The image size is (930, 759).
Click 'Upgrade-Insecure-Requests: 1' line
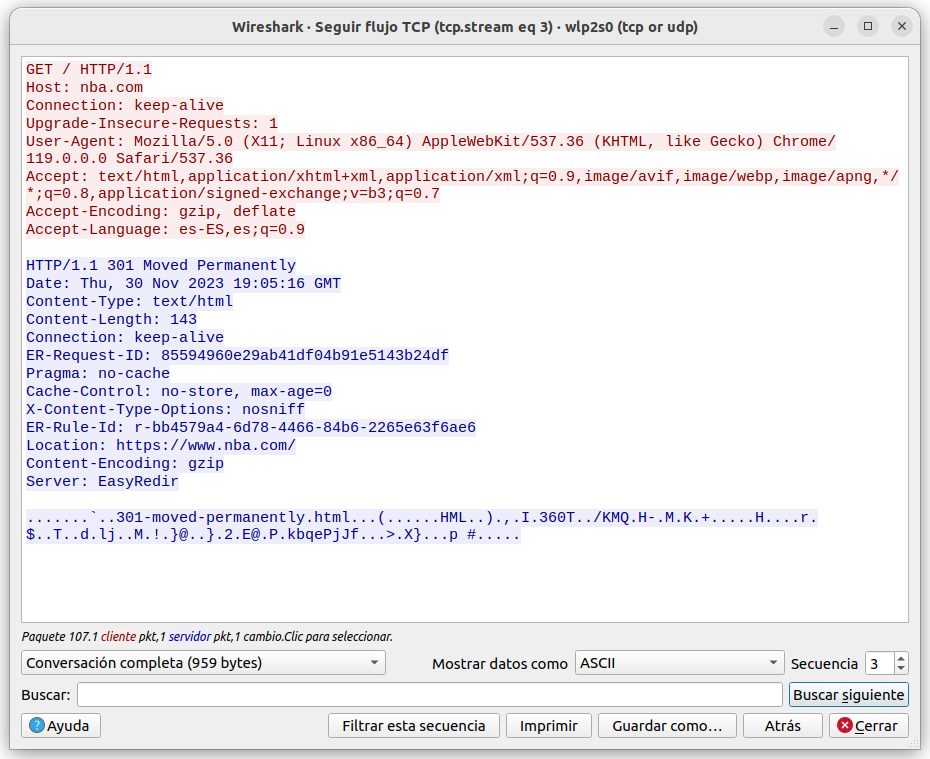pos(152,123)
